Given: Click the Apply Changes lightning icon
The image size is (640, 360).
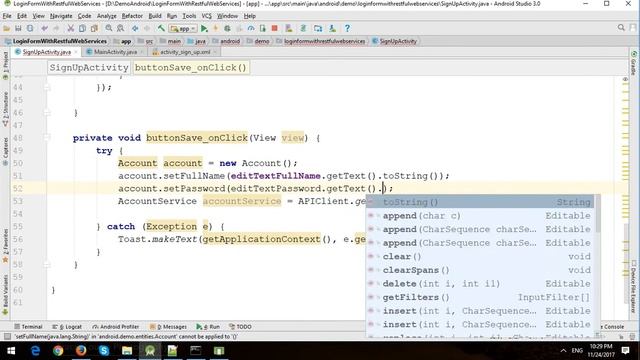Looking at the screenshot, I should coord(216,29).
